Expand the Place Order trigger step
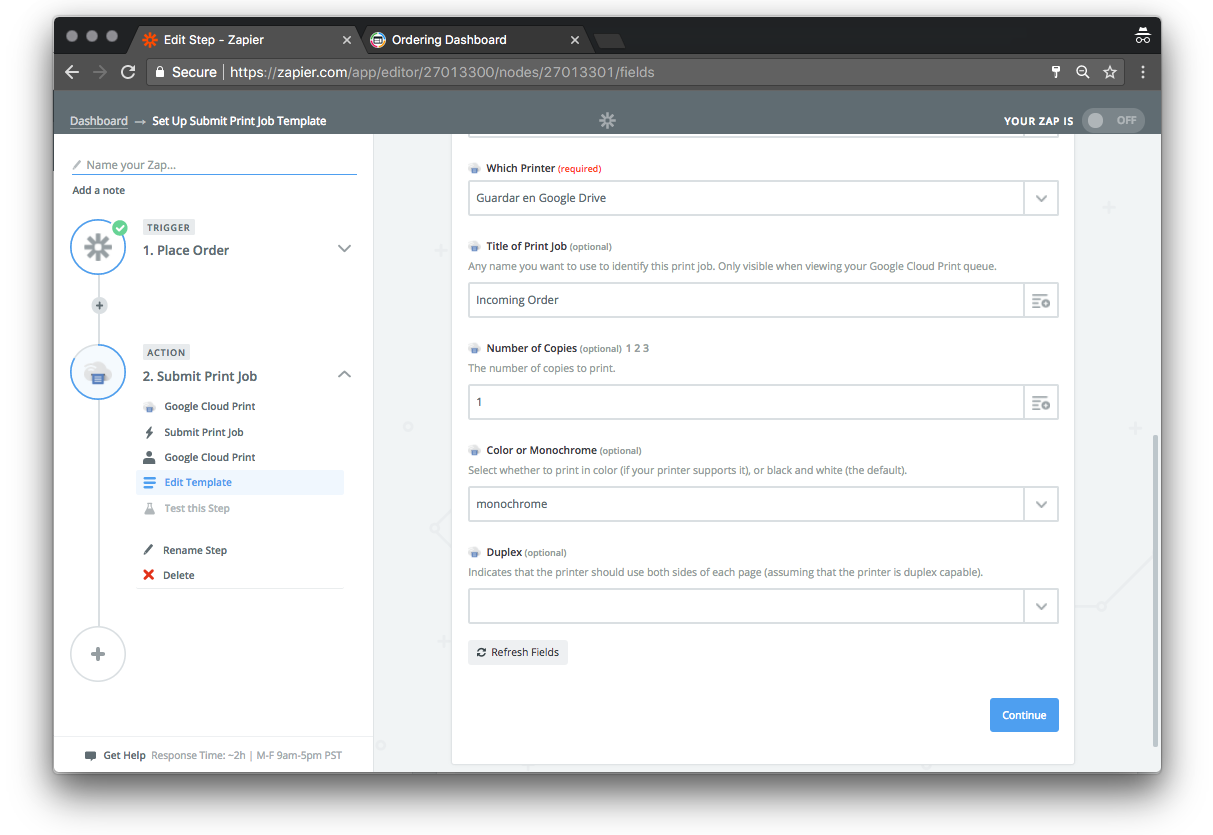Viewport: 1213px width, 835px height. (344, 249)
